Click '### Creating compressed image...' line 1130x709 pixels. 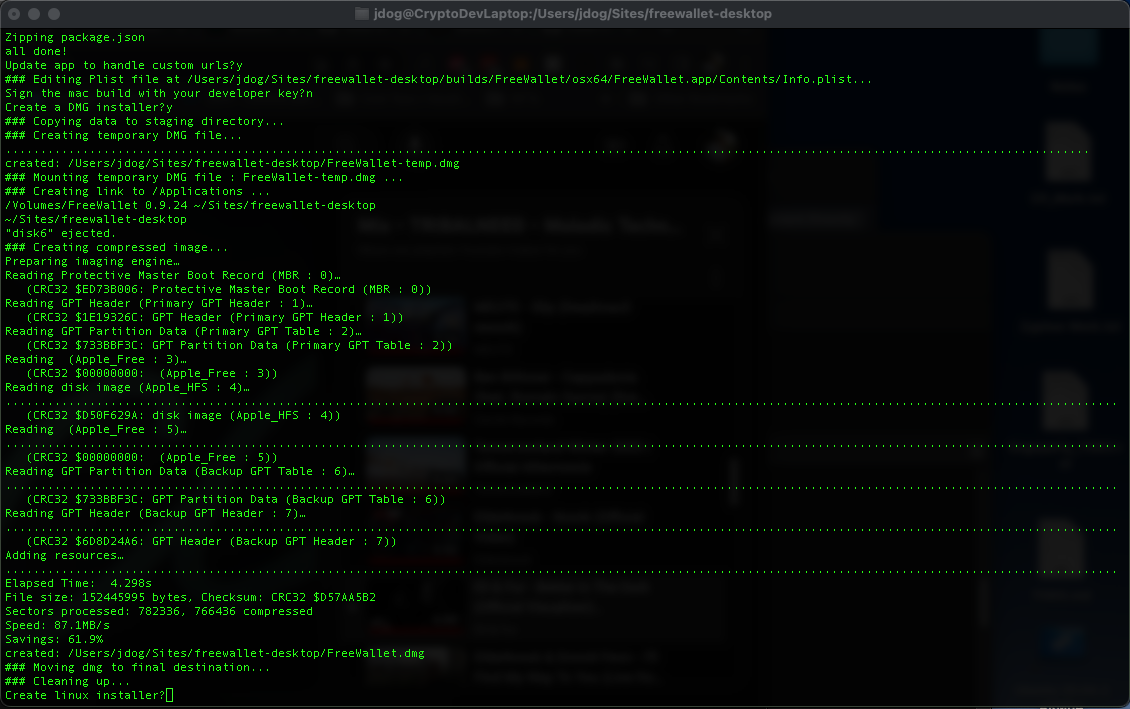pos(117,247)
